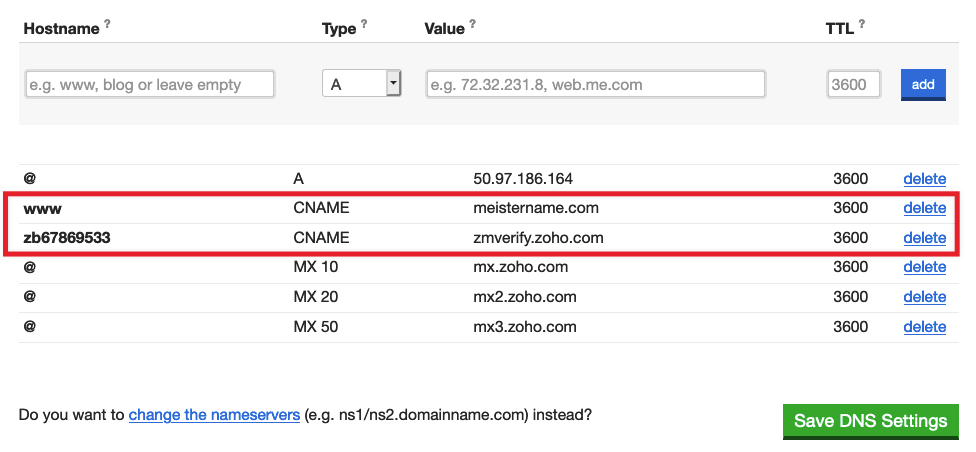Click the Hostname input field
976x452 pixels.
(x=149, y=85)
